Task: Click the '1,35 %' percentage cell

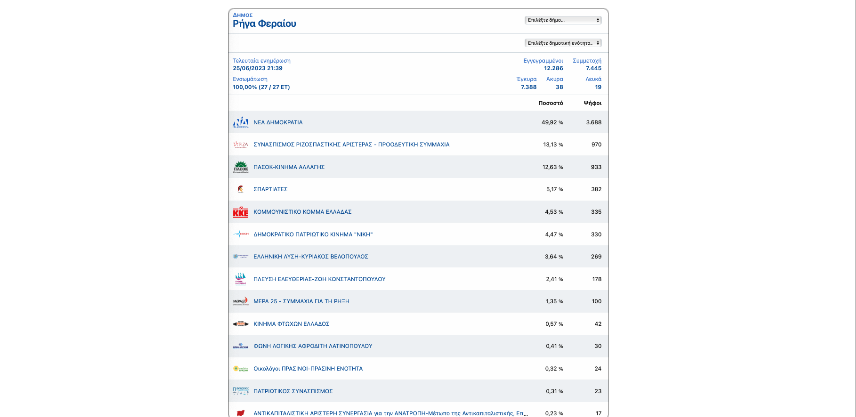Action: [x=554, y=301]
